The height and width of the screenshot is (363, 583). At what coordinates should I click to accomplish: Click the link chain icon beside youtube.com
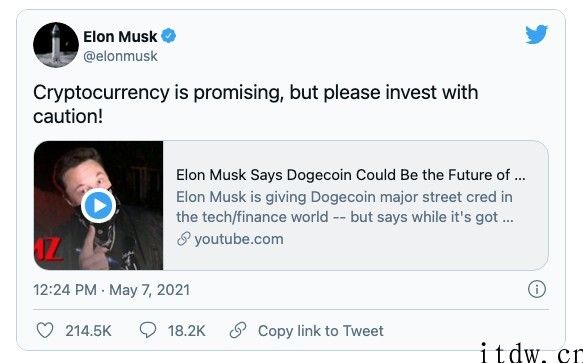click(184, 239)
